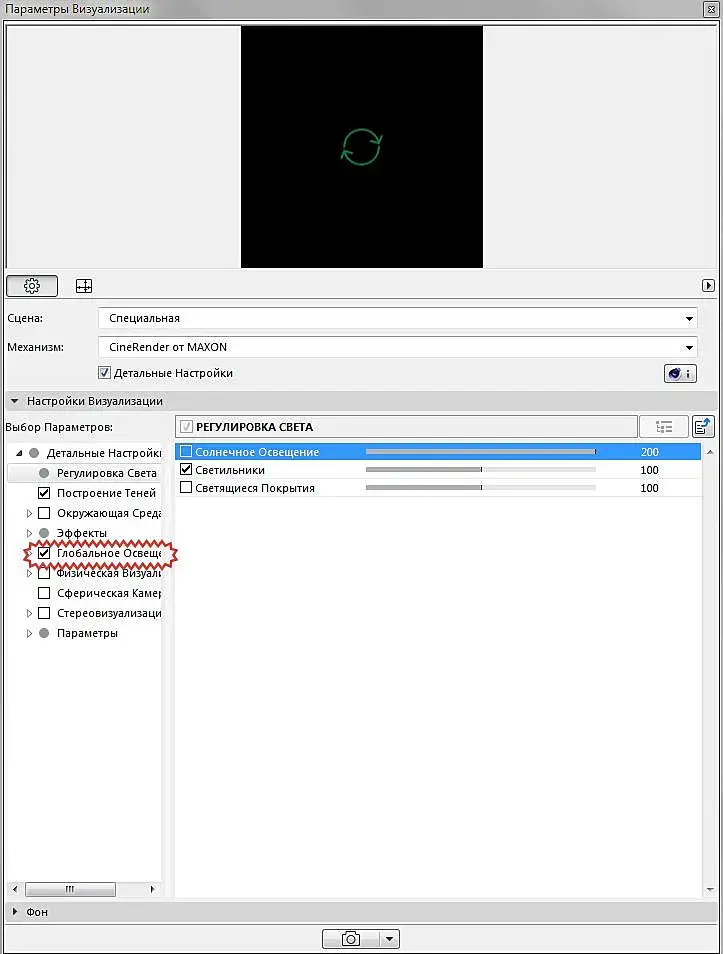The image size is (723, 954).
Task: Adjust the Солнечное Освещение slider
Action: point(481,451)
